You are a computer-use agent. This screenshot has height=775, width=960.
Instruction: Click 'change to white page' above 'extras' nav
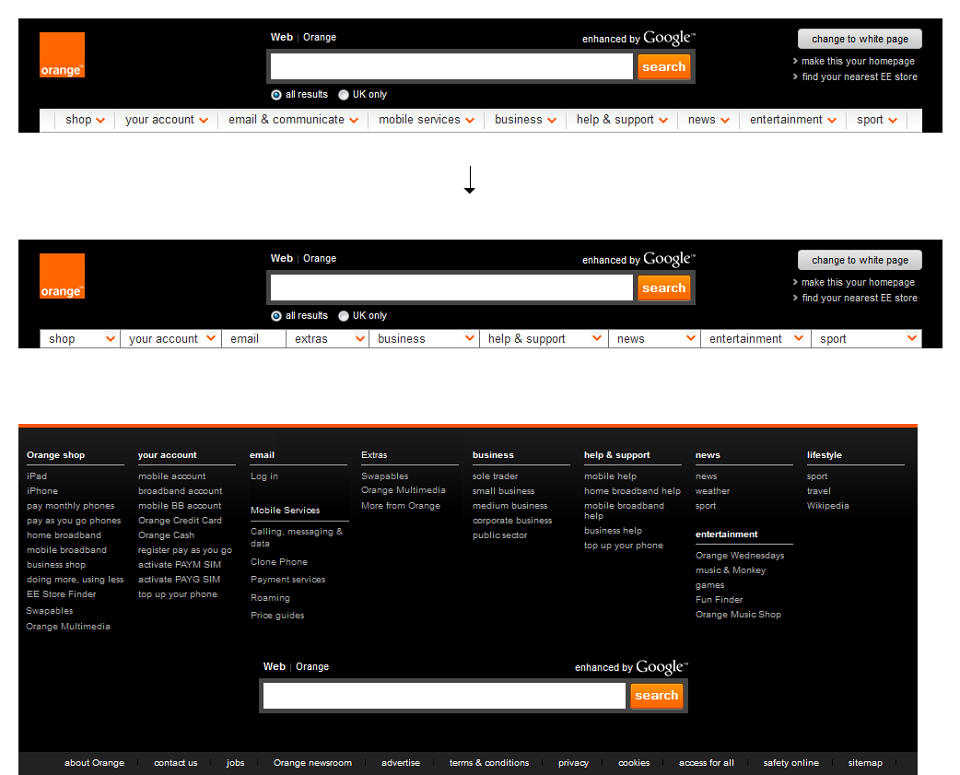point(860,260)
